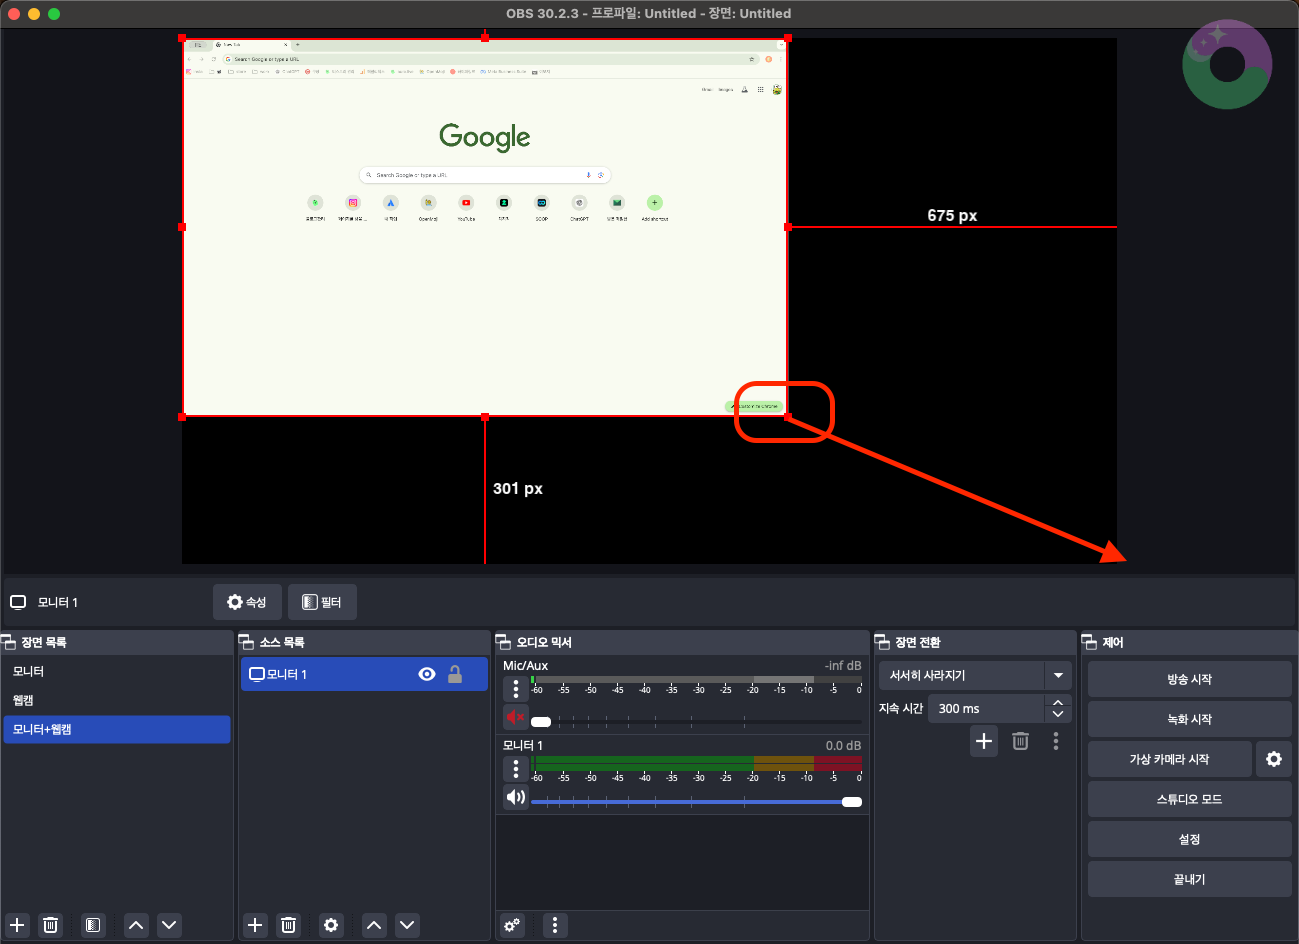Open Mic/Aux options three-dot menu
This screenshot has width=1299, height=944.
[x=516, y=688]
